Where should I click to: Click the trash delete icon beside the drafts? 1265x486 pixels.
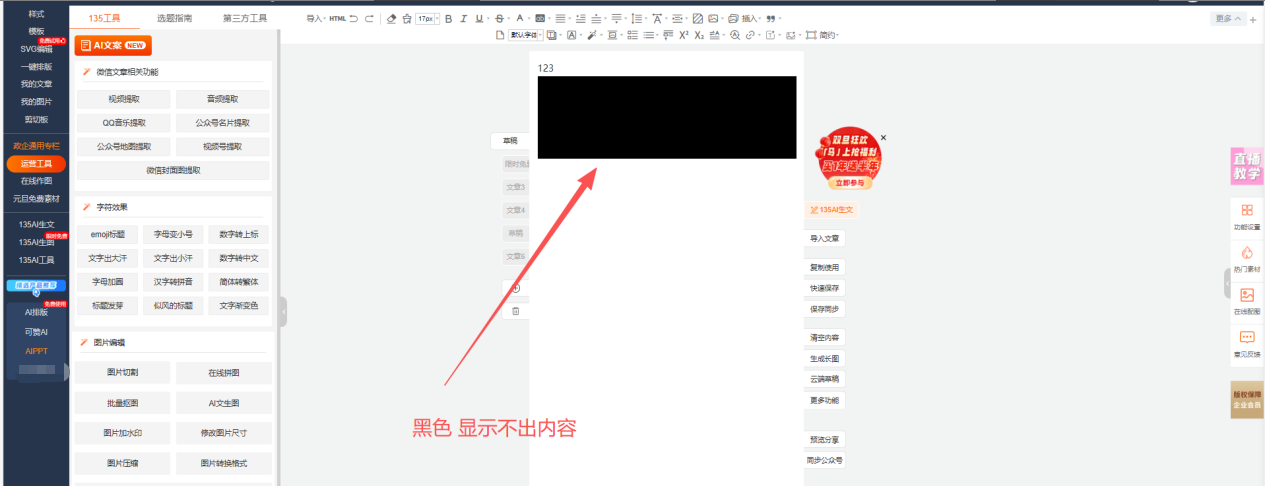(516, 311)
